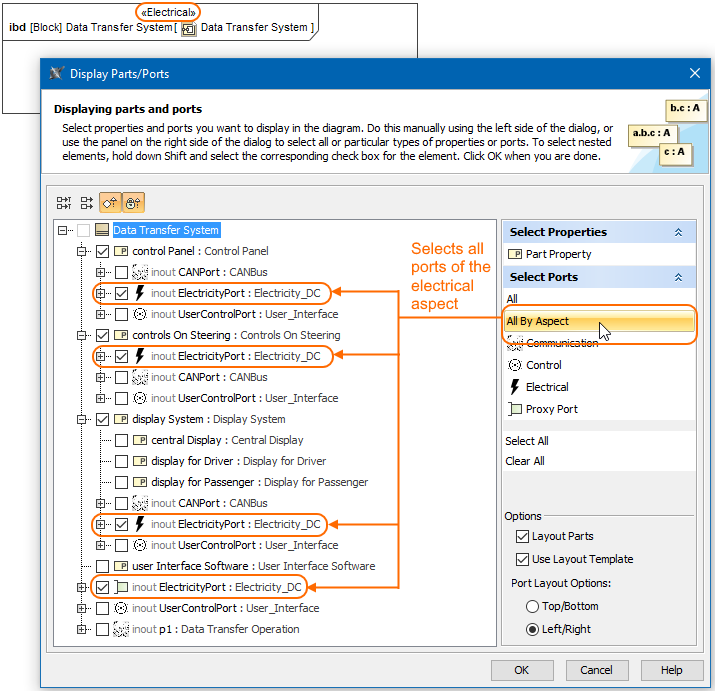
Task: Click the Control aspect icon in Select Ports
Action: pyautogui.click(x=515, y=365)
